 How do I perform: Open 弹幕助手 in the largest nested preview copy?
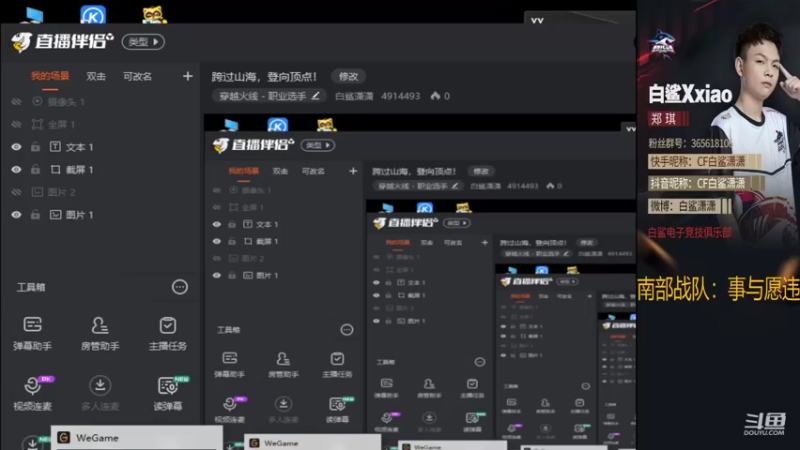tap(230, 365)
